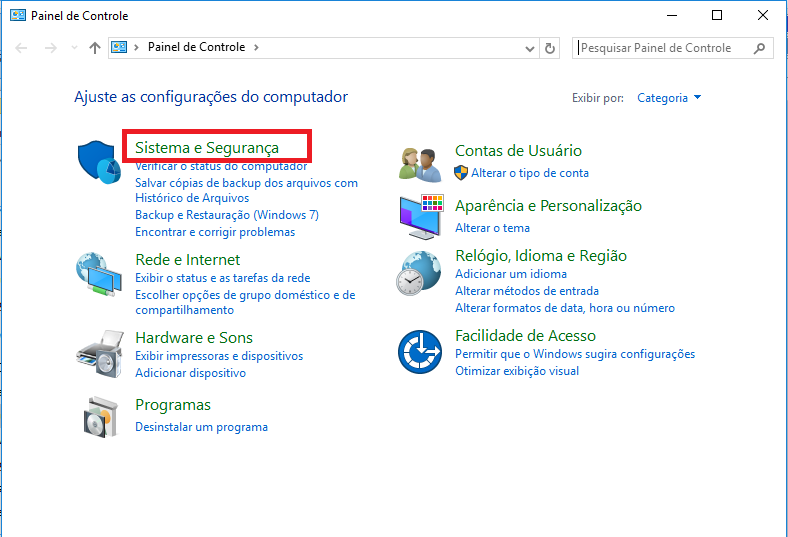Expand the chevron before Painel de Controle breadcrumb
Viewport: 788px width, 537px height.
[136, 47]
